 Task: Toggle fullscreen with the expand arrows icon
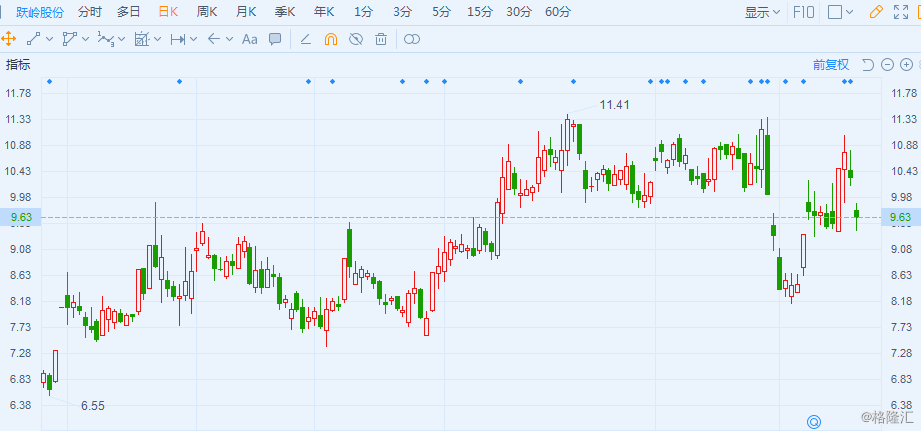coord(900,12)
